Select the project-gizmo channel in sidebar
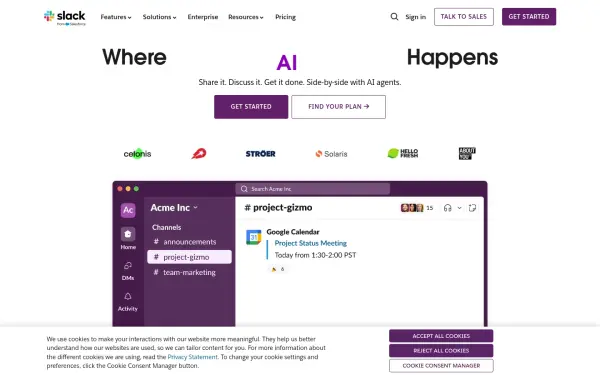The width and height of the screenshot is (600, 375). pyautogui.click(x=189, y=257)
